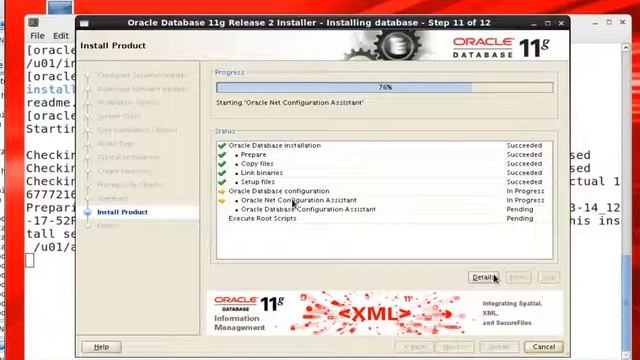
Task: Click 'Oracle Database Configuration Assistant' row text
Action: (308, 209)
